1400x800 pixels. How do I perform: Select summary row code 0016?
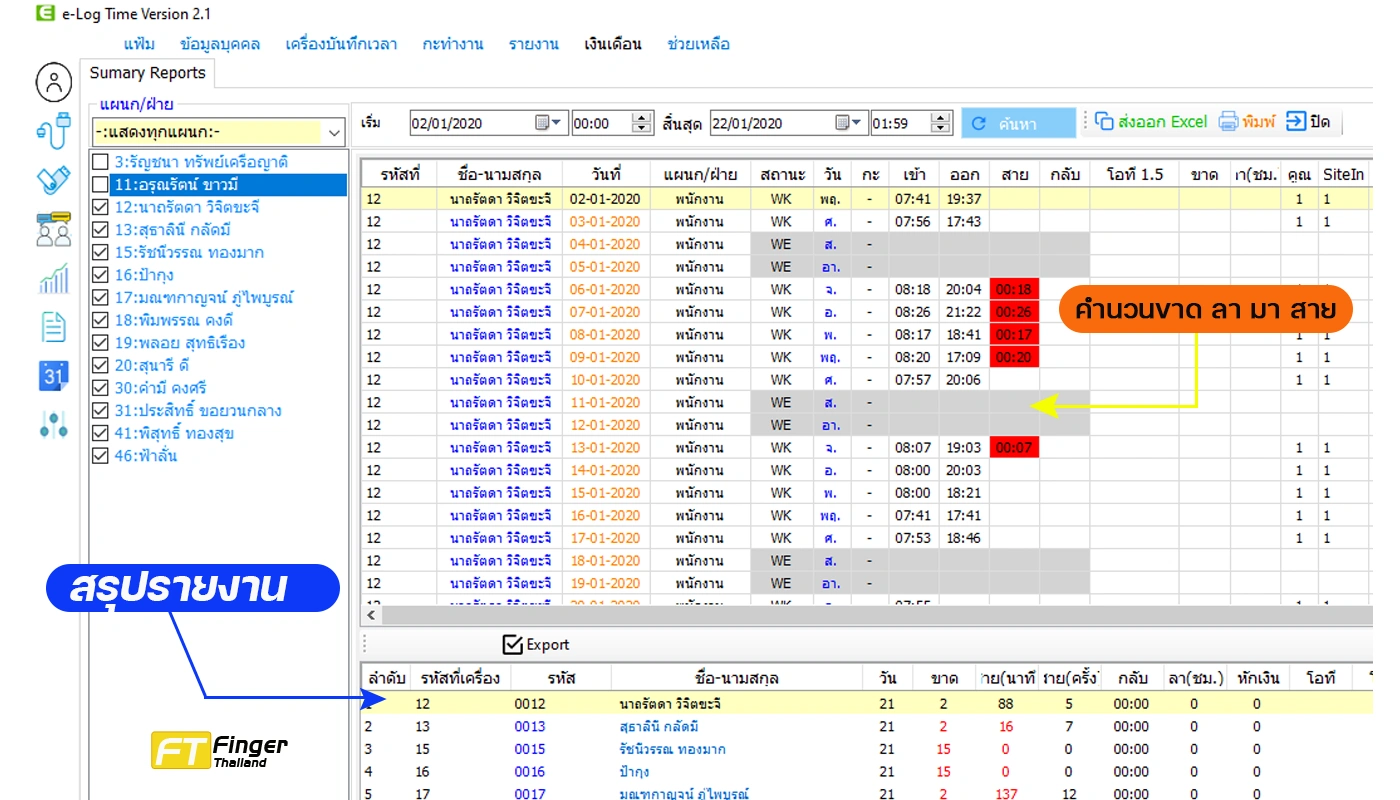(530, 771)
